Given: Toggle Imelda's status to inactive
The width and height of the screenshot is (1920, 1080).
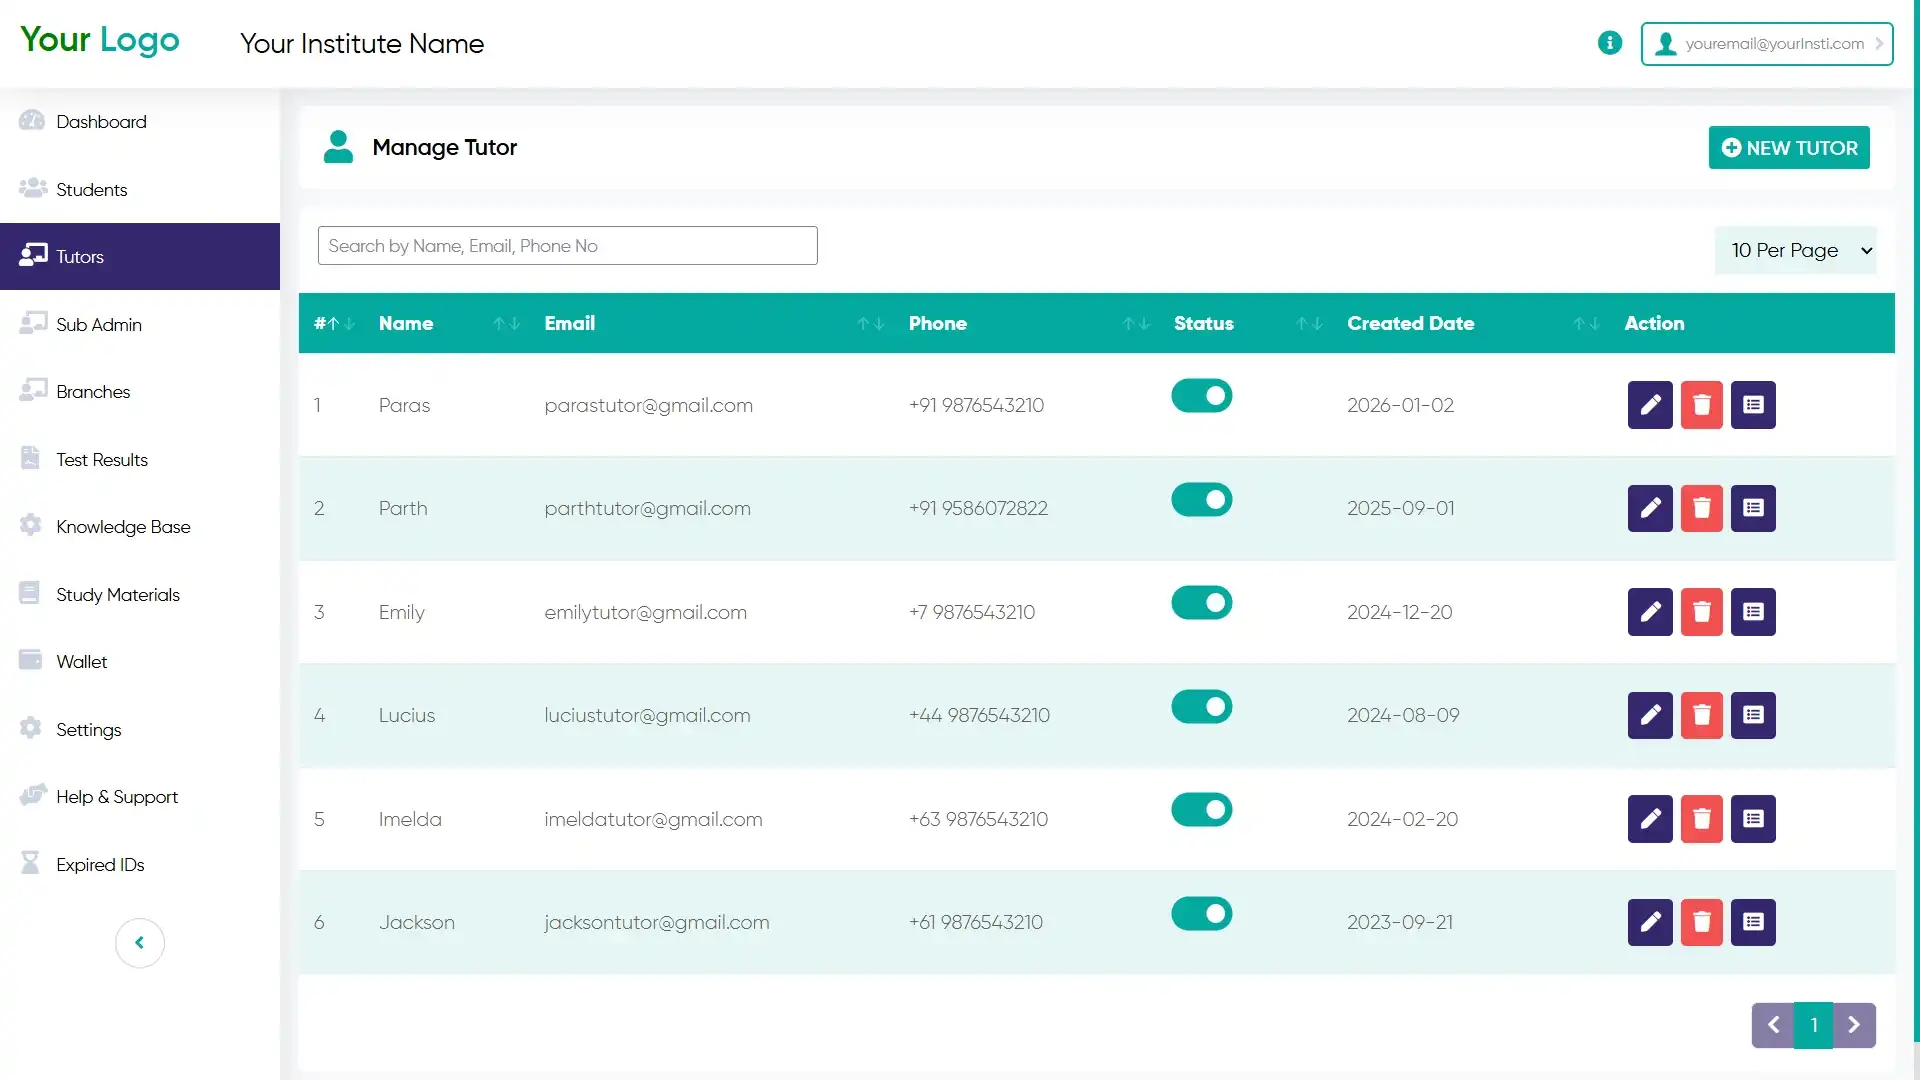Looking at the screenshot, I should click(1200, 809).
